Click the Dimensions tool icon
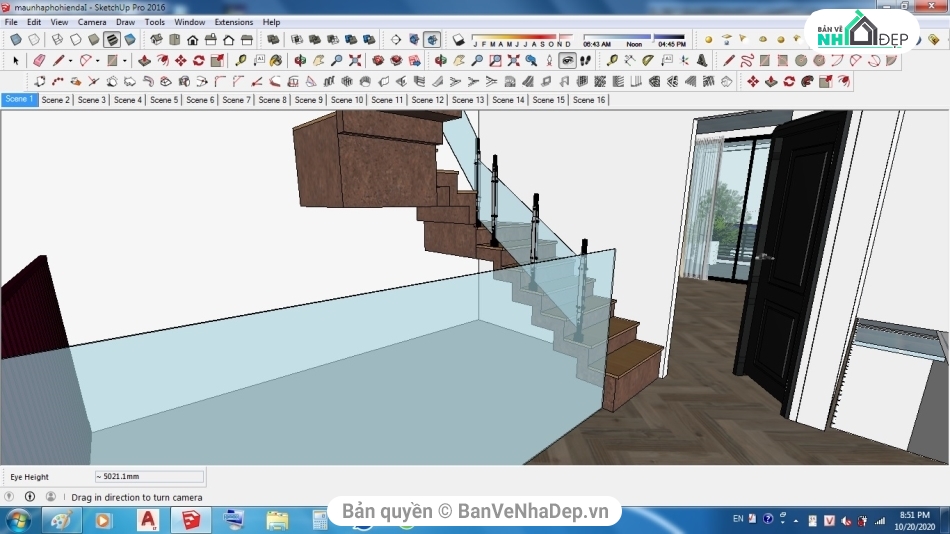The width and height of the screenshot is (950, 534). (x=630, y=61)
